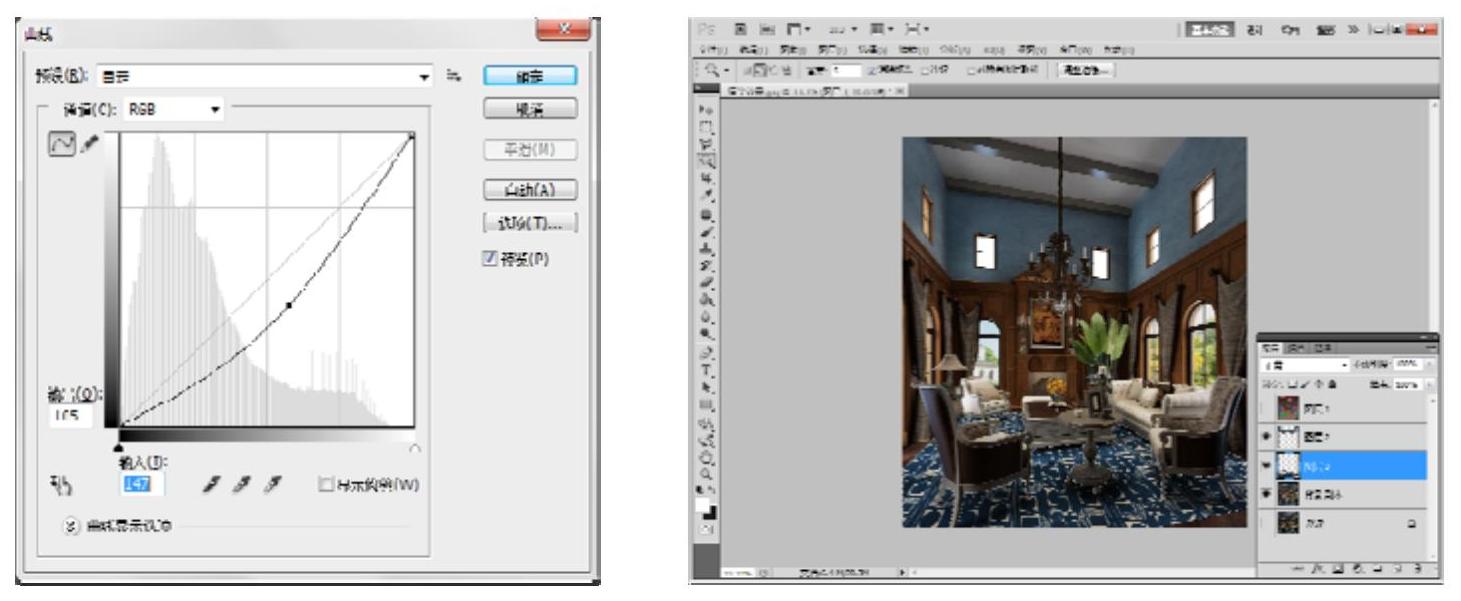Click the 选项(T)... Options button in Curves
Viewport: 1461px width, 601px height.
pyautogui.click(x=529, y=221)
